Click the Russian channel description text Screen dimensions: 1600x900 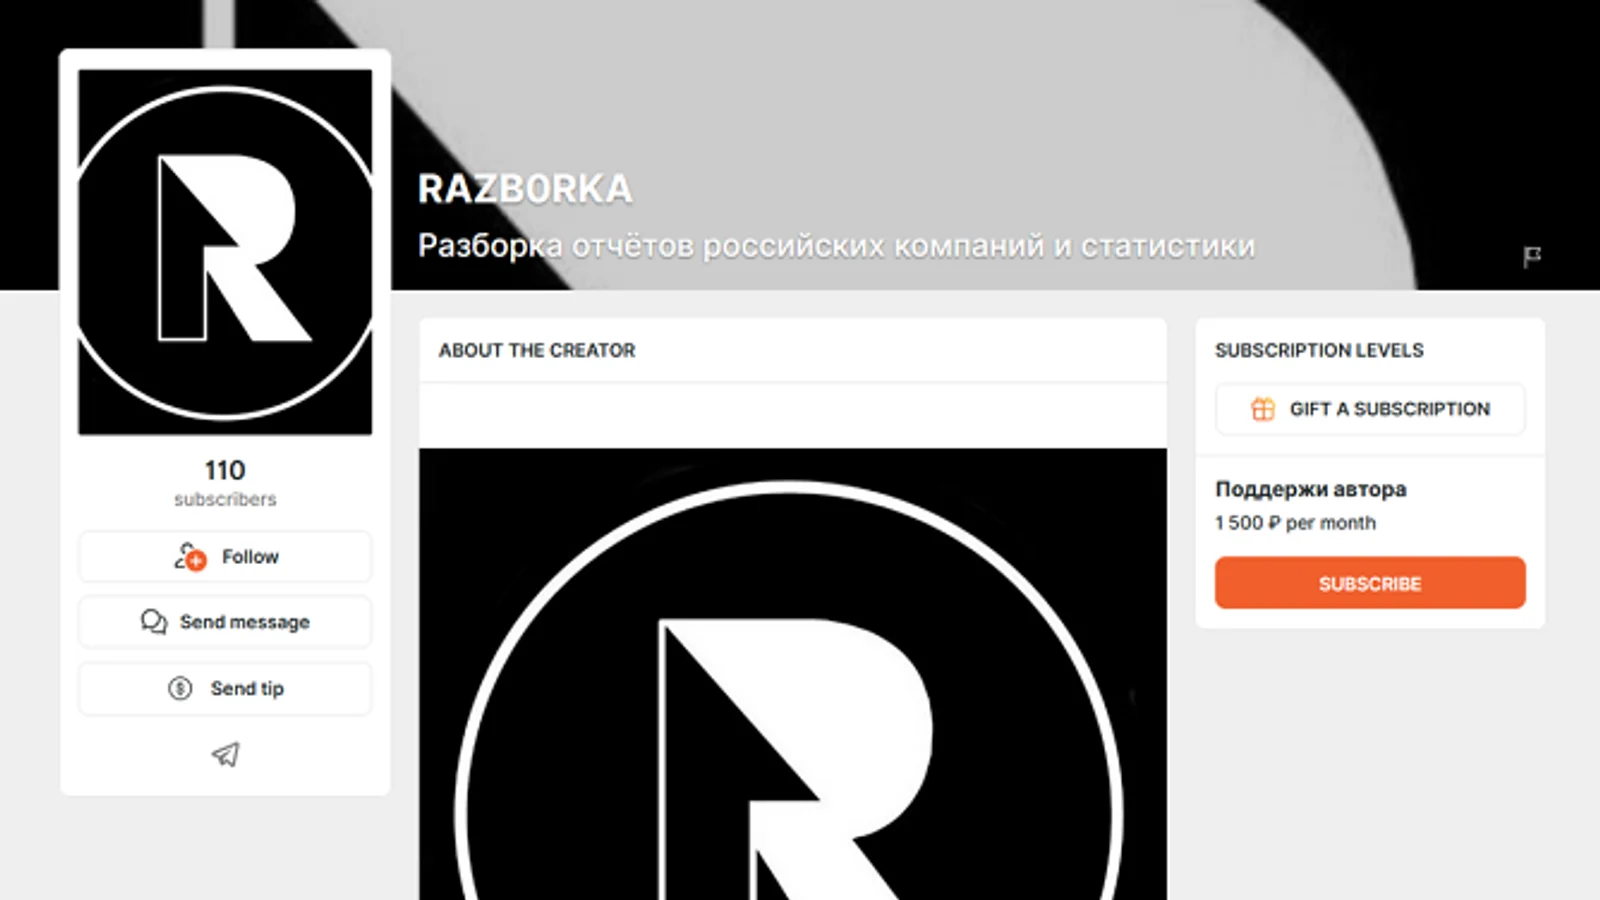836,246
